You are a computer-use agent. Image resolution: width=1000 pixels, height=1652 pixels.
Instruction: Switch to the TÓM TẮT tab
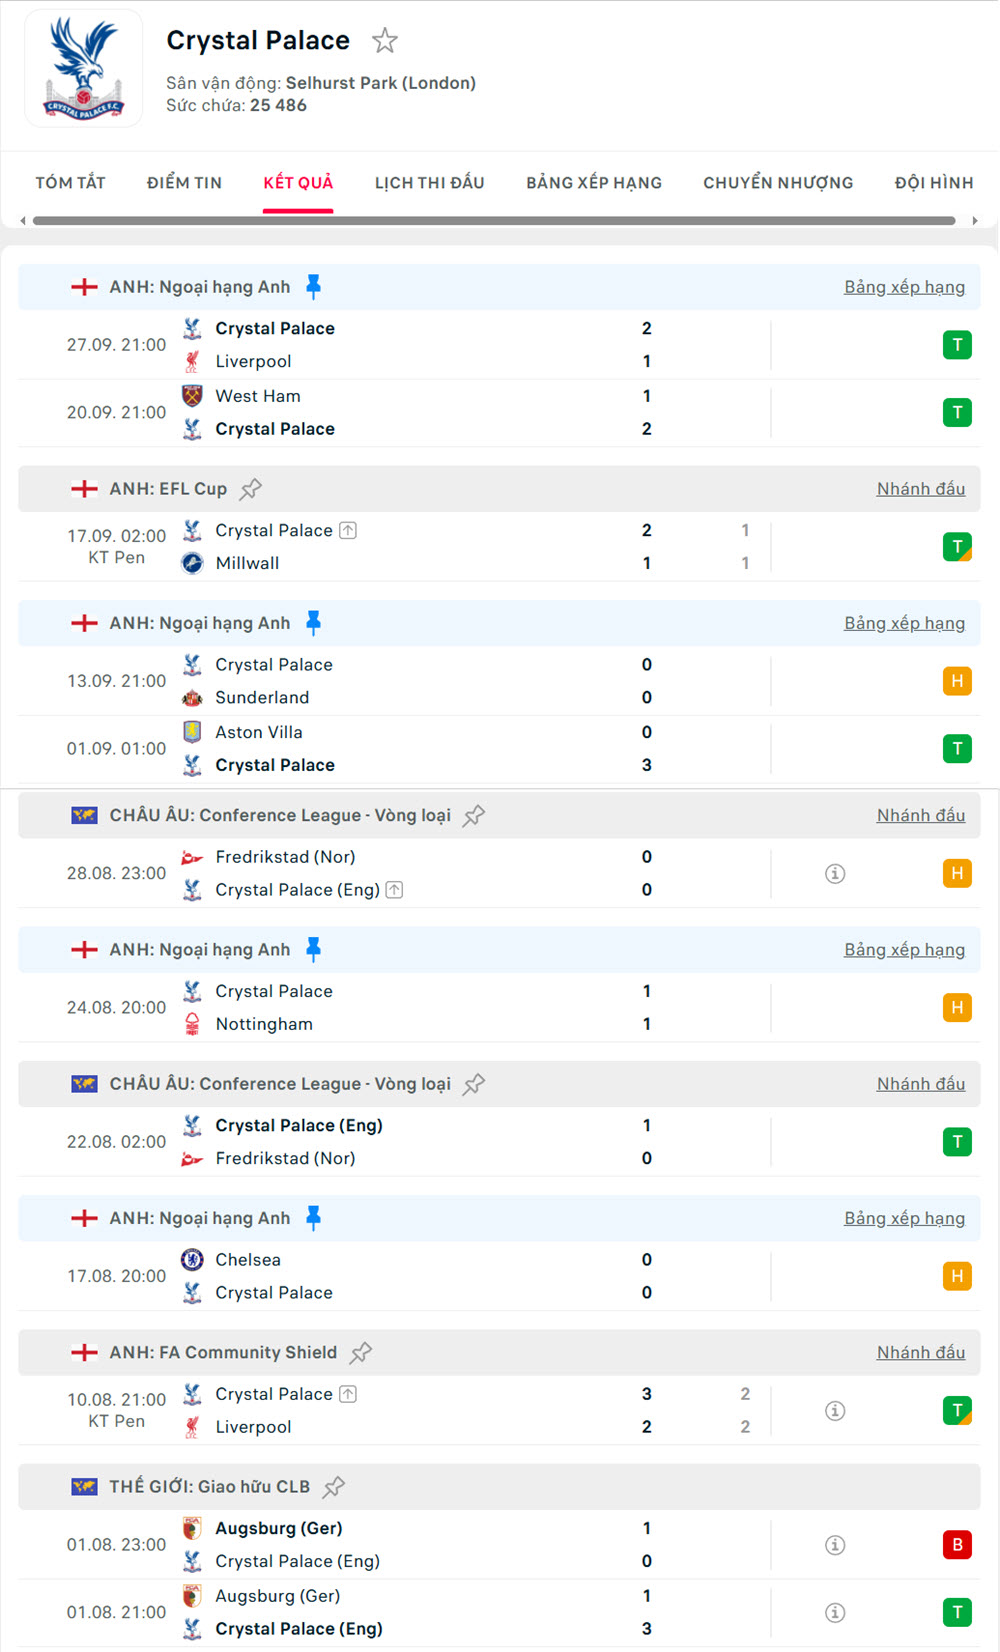click(70, 183)
